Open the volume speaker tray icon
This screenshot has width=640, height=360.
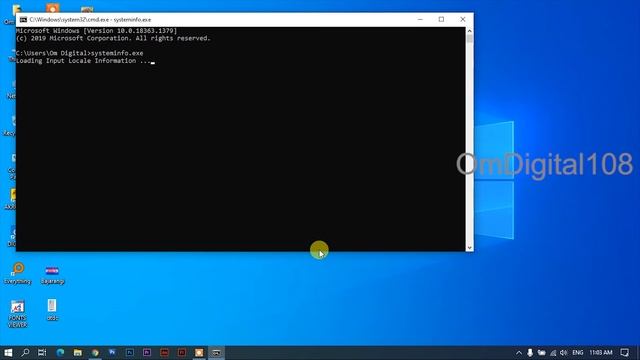pos(564,353)
